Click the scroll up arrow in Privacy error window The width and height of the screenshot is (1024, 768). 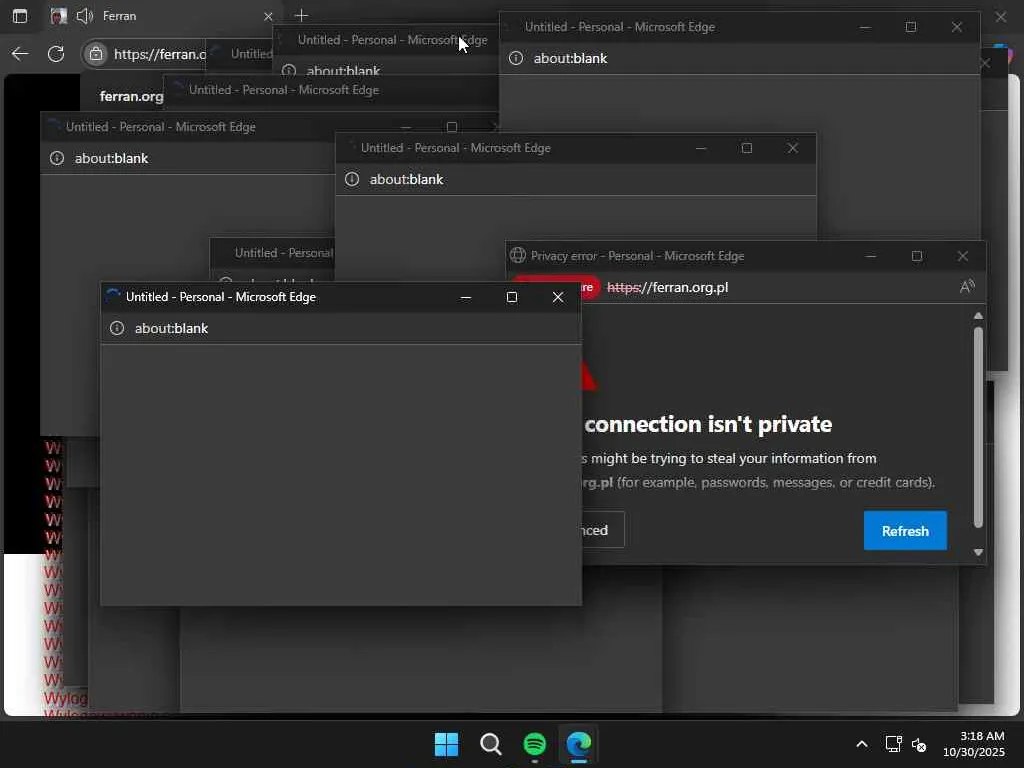[978, 315]
